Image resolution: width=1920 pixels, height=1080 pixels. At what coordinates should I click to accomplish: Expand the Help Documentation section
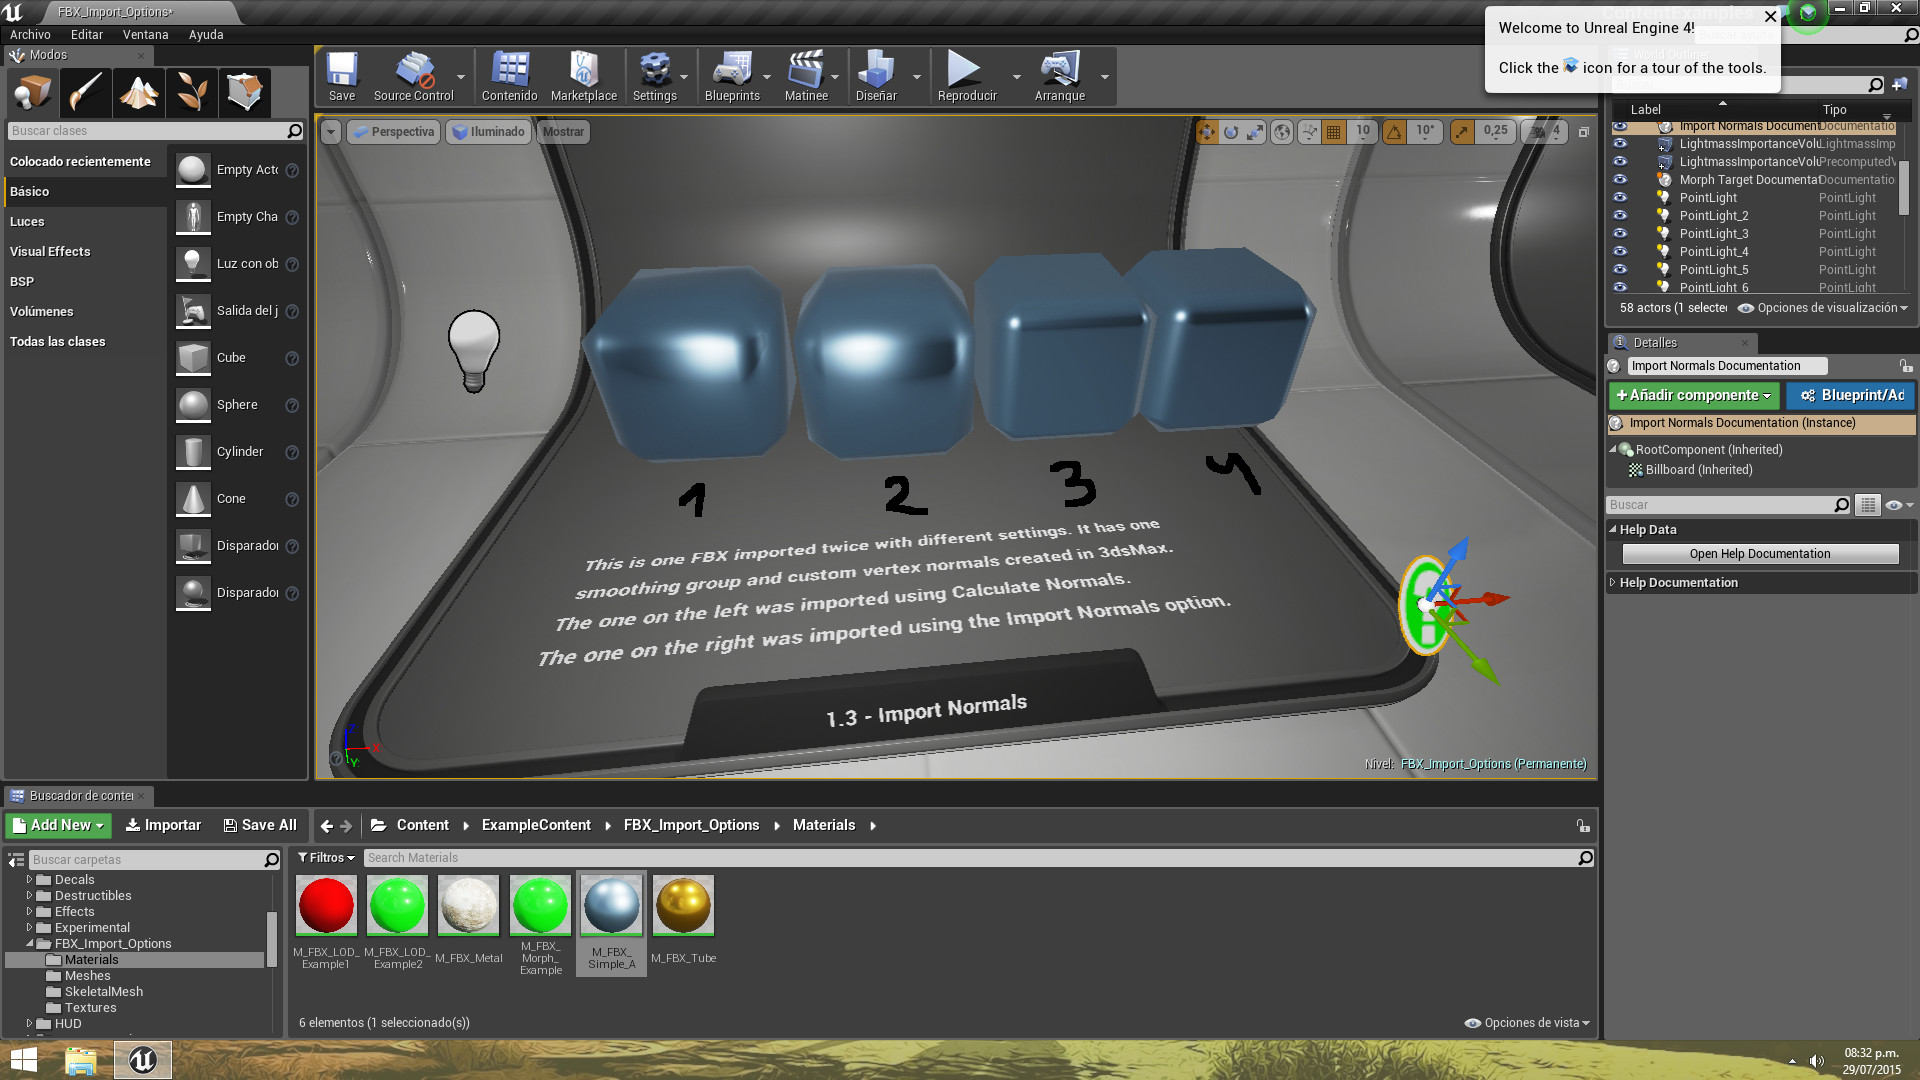click(1612, 583)
